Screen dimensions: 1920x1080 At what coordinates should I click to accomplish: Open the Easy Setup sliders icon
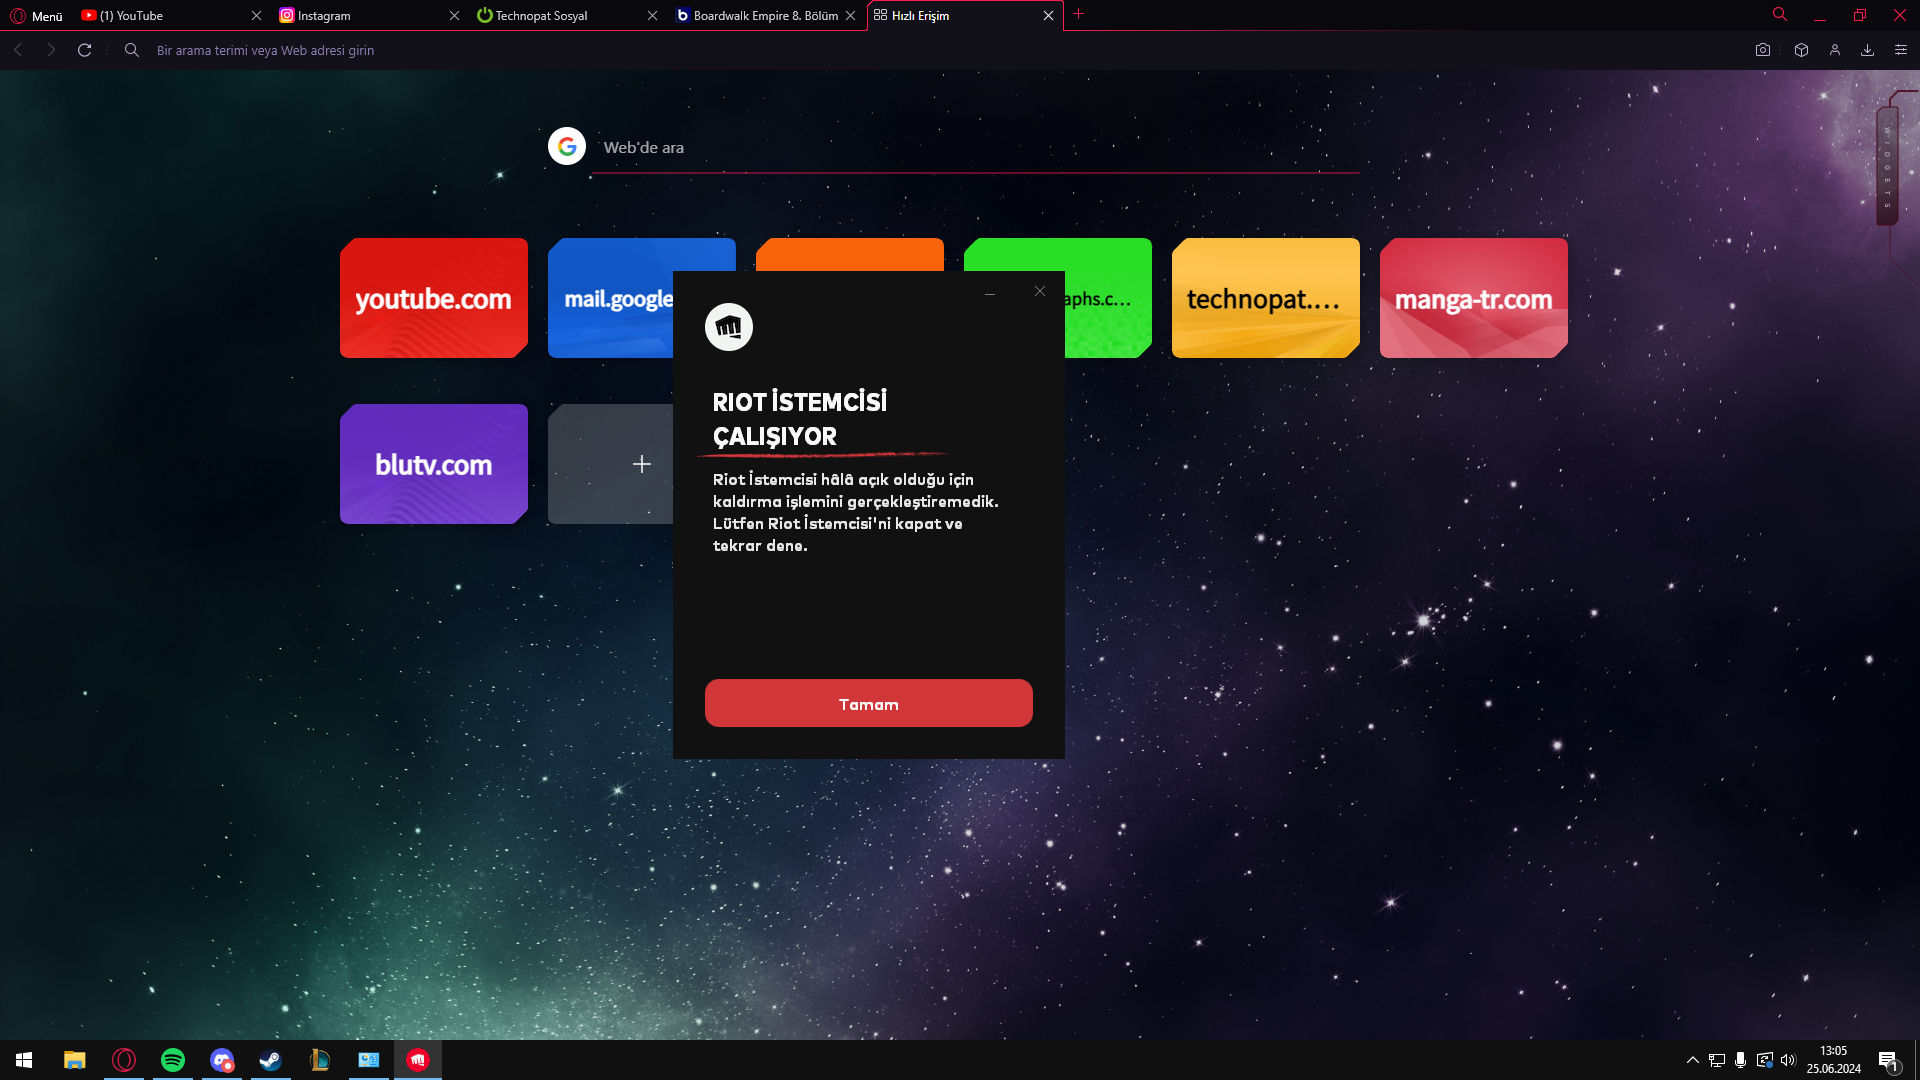click(x=1901, y=50)
